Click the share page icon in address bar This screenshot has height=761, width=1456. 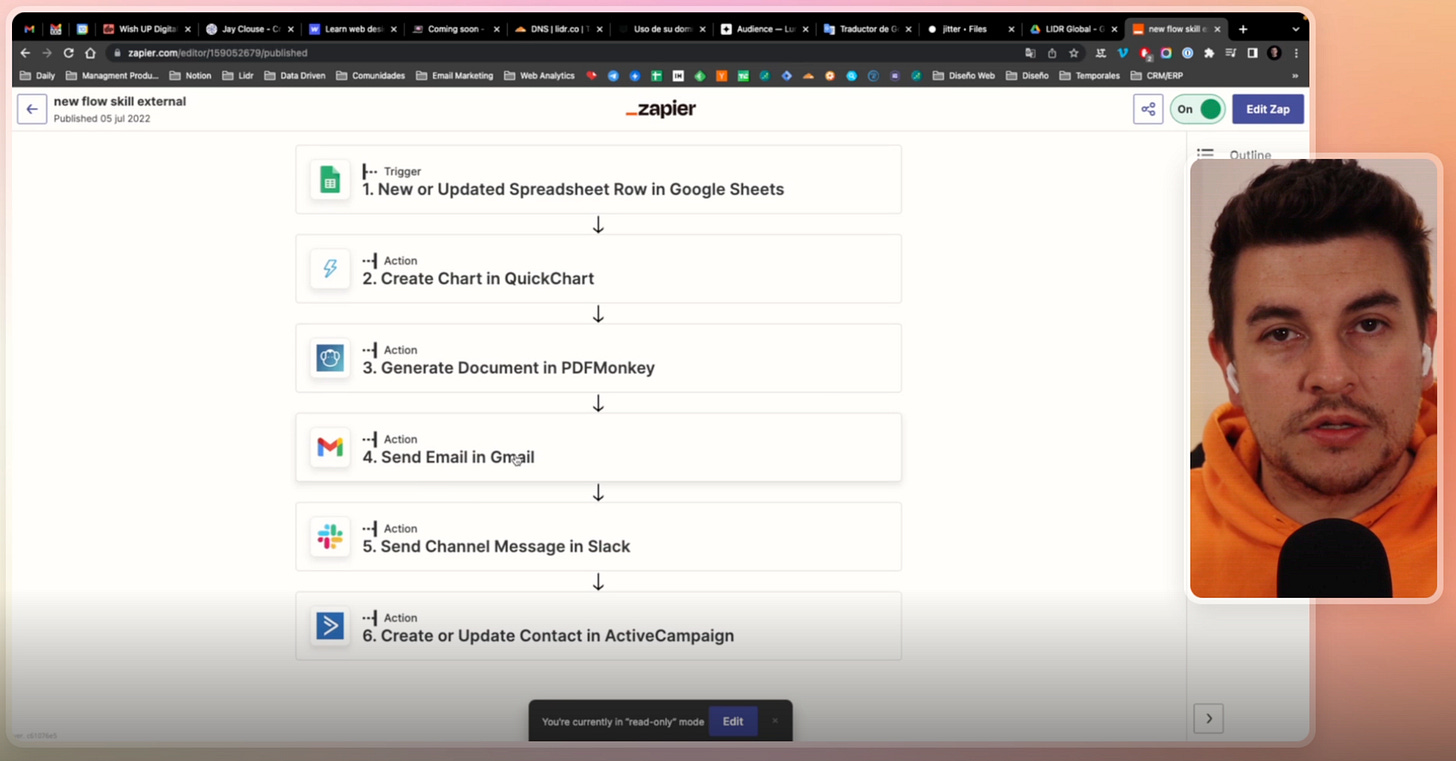point(1052,53)
